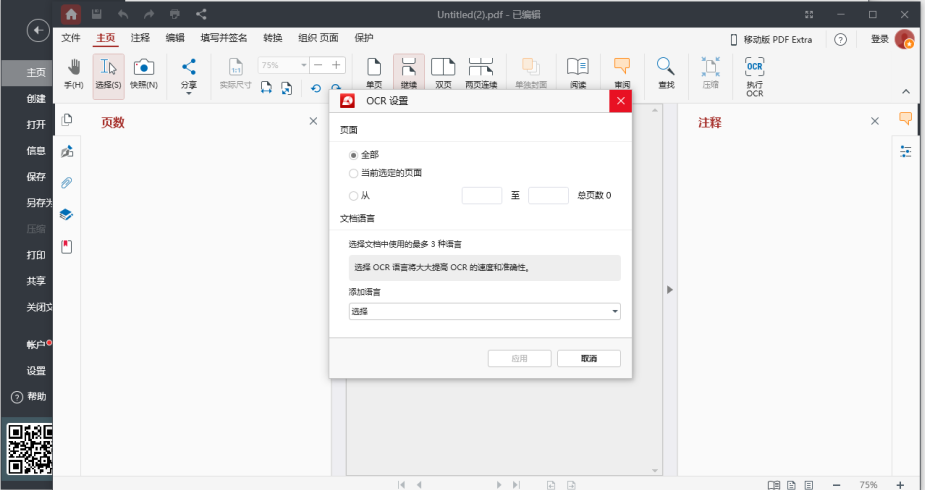The width and height of the screenshot is (925, 490).
Task: Switch to 单页 single page view
Action: 374,74
